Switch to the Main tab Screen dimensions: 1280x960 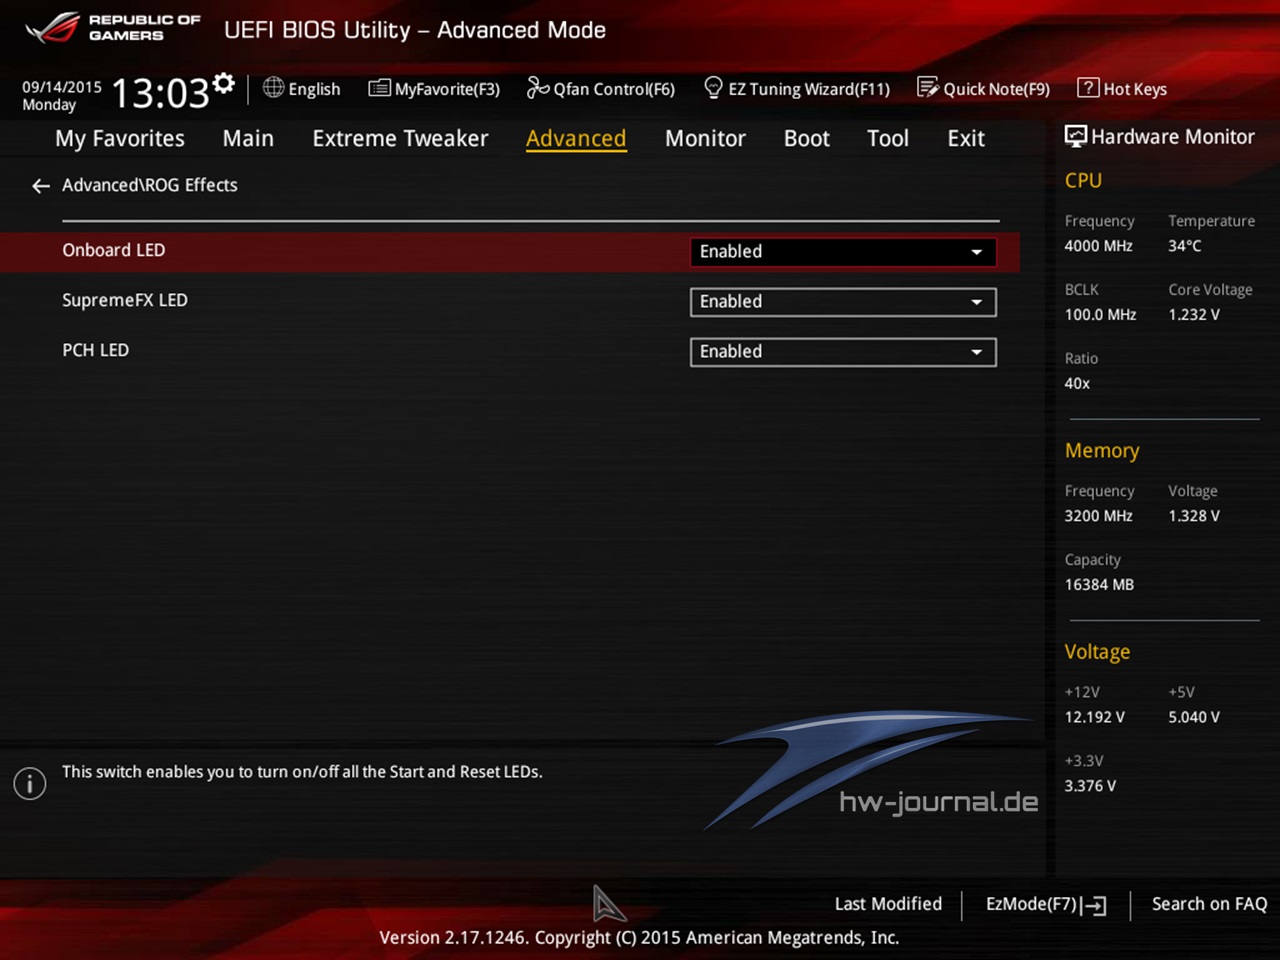[248, 139]
